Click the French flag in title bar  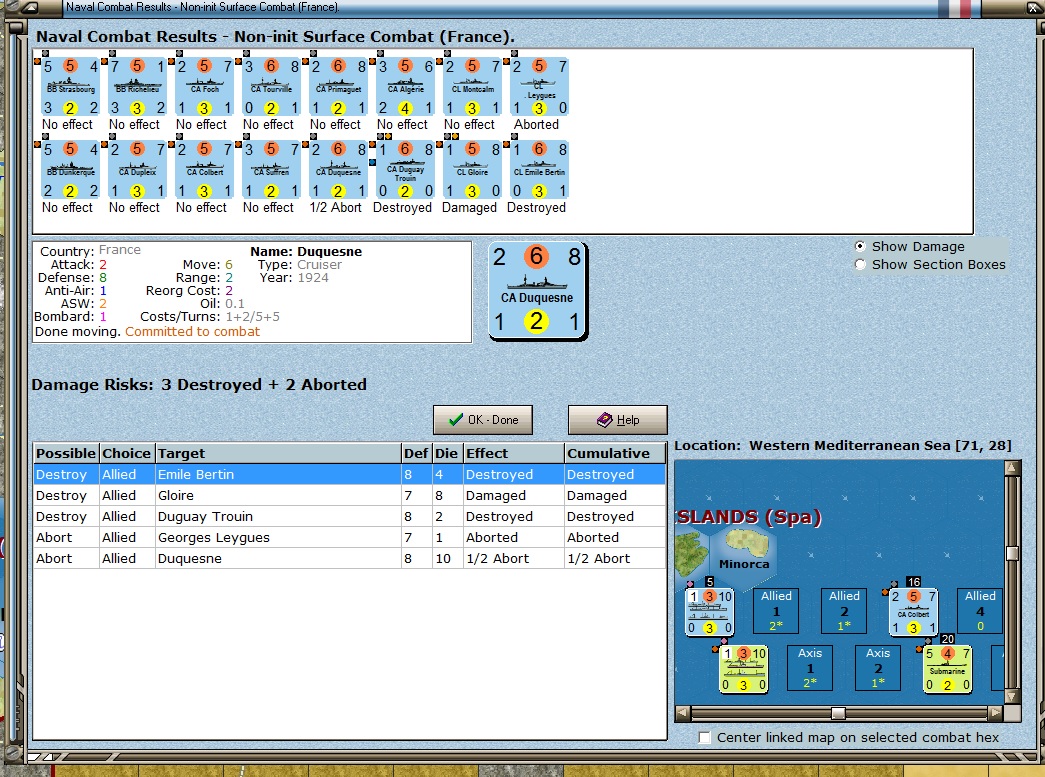pos(958,7)
